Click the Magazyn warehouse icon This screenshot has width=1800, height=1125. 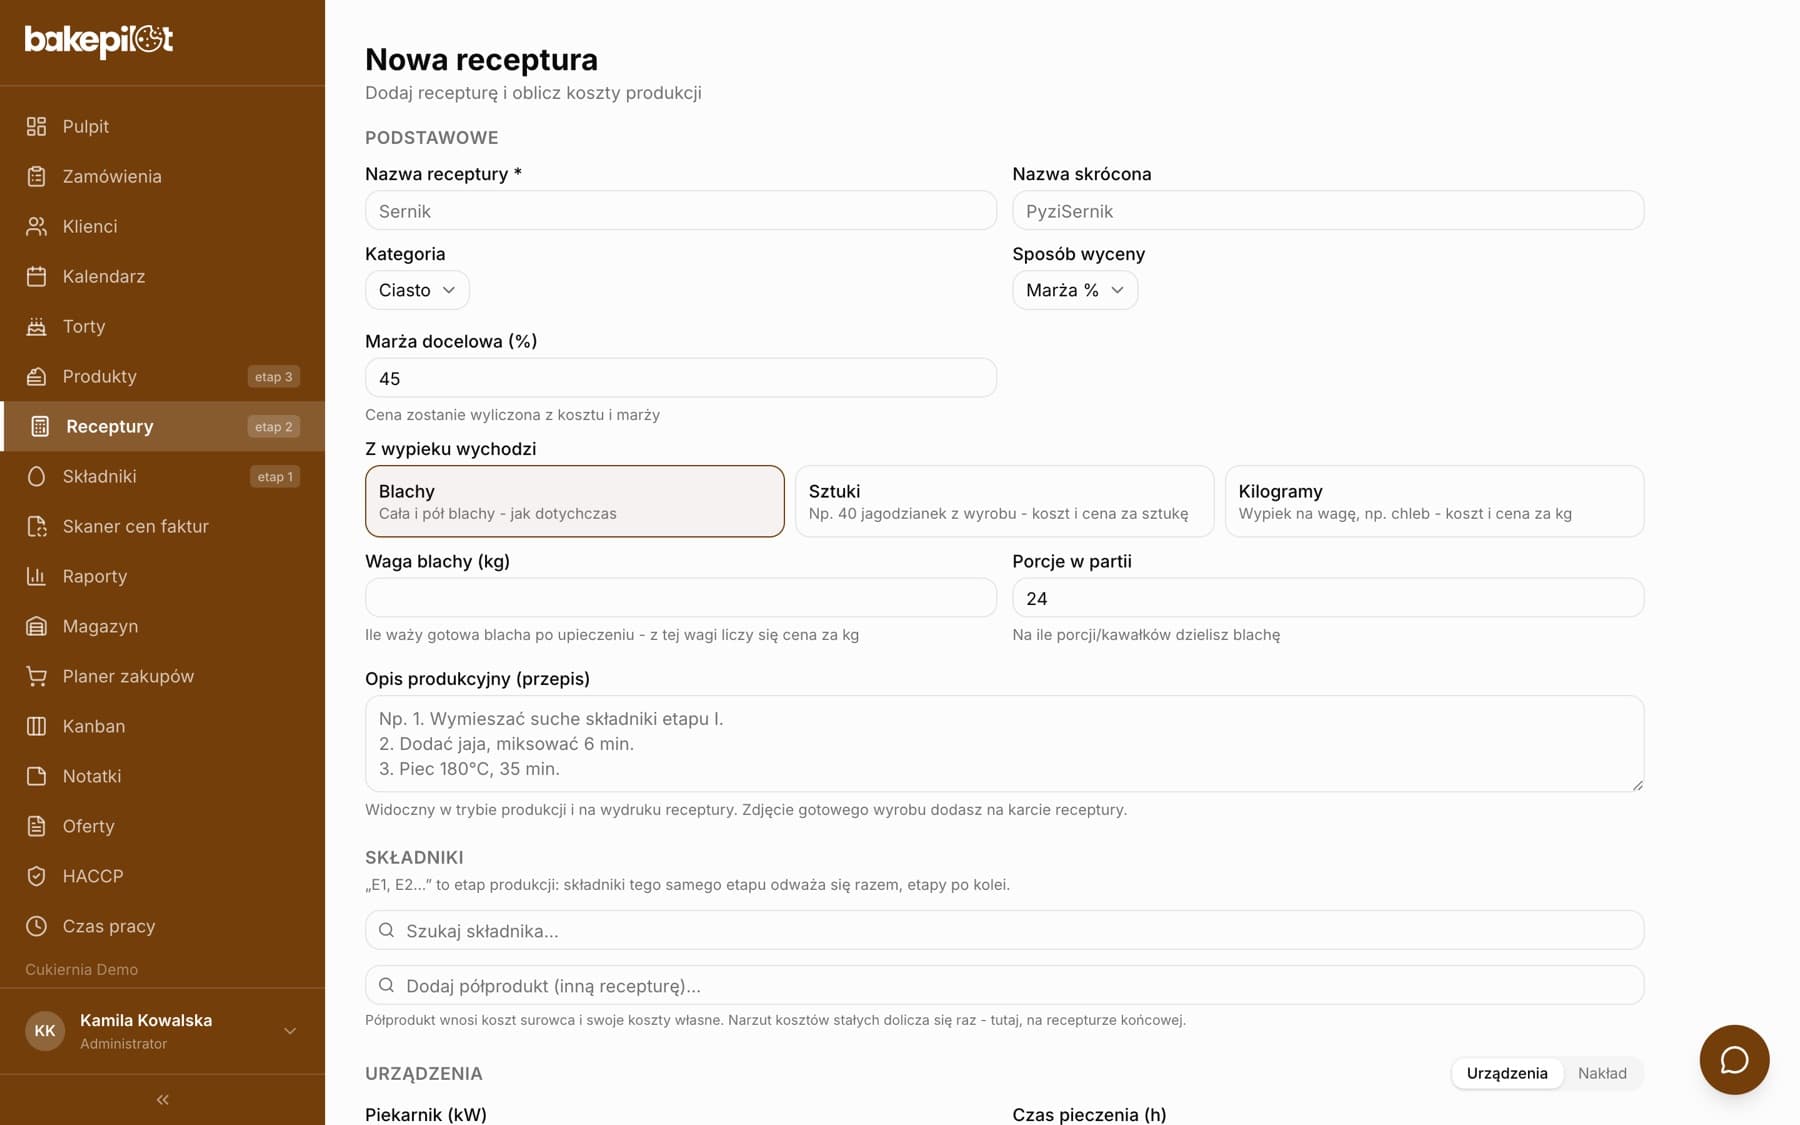[37, 626]
